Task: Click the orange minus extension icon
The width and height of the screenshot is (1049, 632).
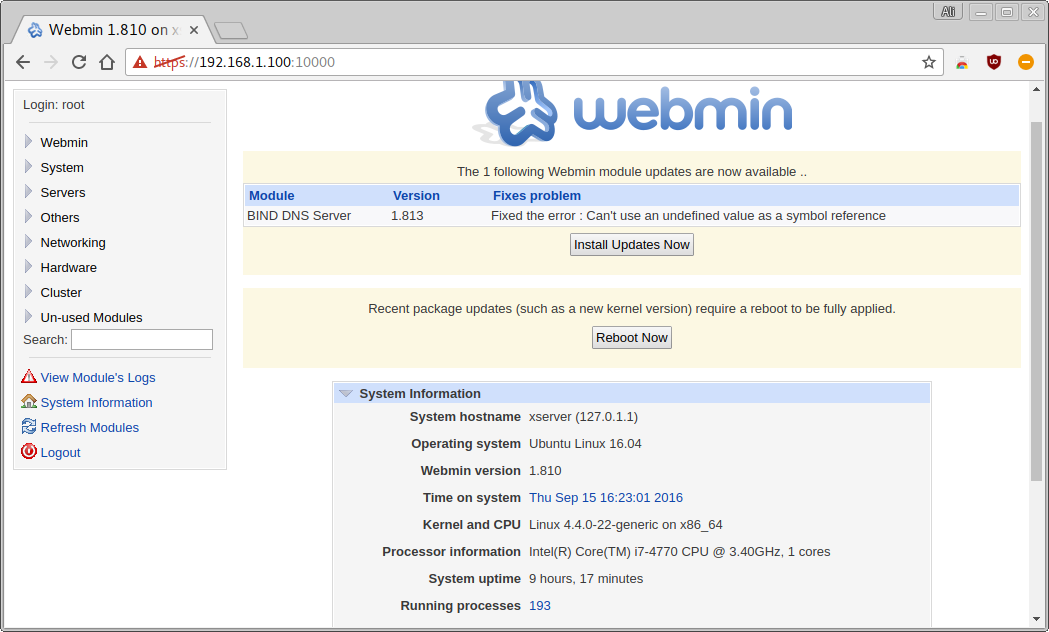Action: 1026,62
